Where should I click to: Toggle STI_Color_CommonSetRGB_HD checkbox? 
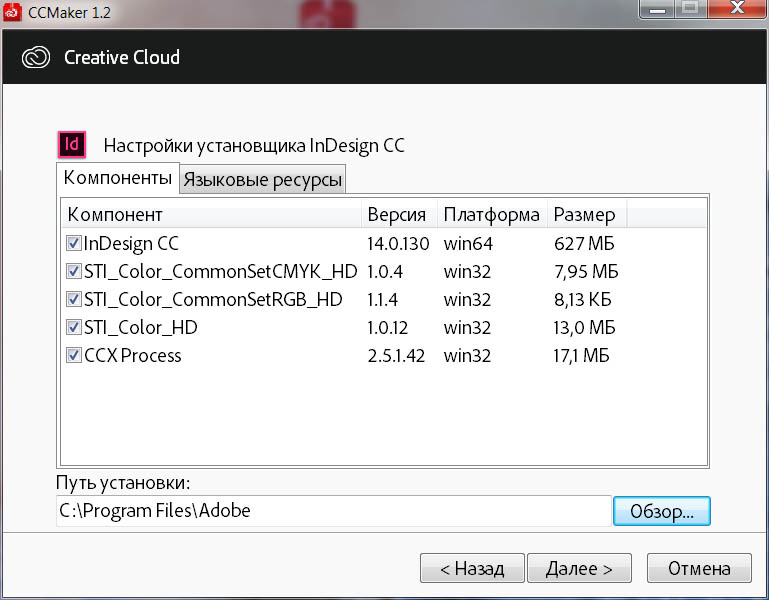click(x=74, y=299)
